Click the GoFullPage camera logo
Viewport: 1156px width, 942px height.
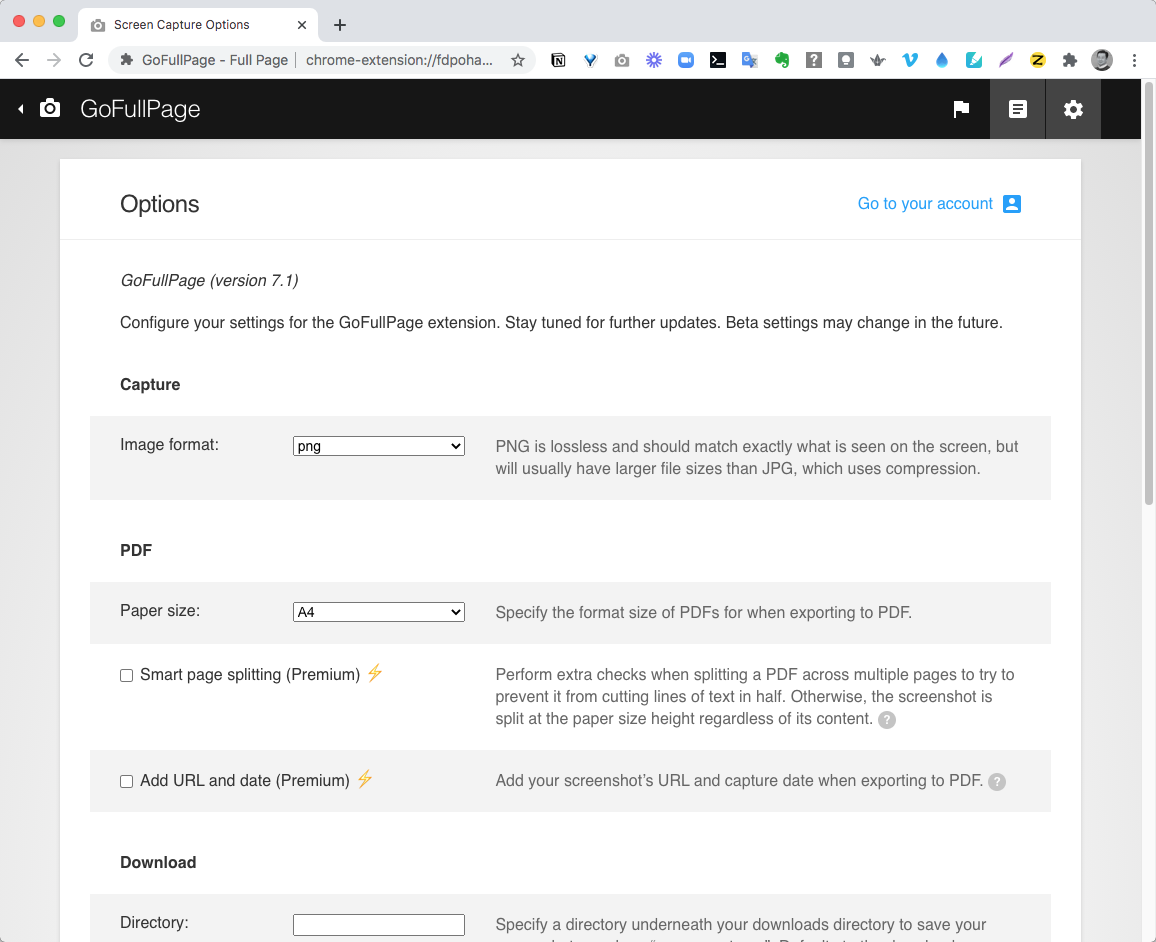pyautogui.click(x=49, y=108)
